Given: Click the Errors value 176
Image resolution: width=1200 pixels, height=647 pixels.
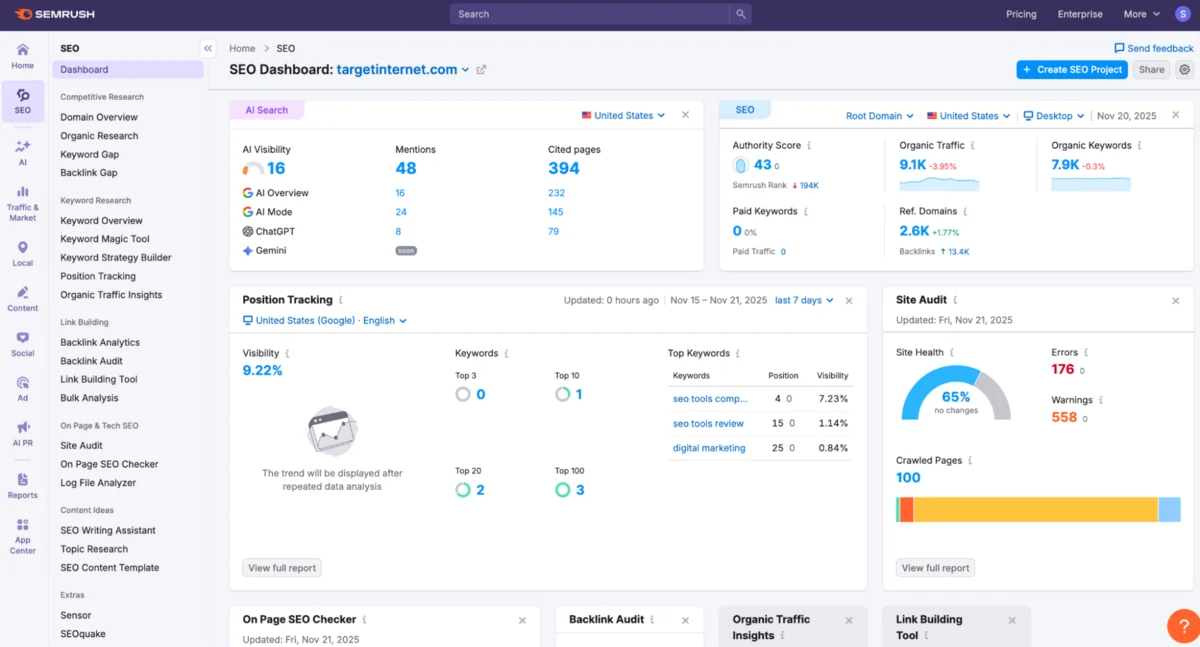Looking at the screenshot, I should [1062, 369].
